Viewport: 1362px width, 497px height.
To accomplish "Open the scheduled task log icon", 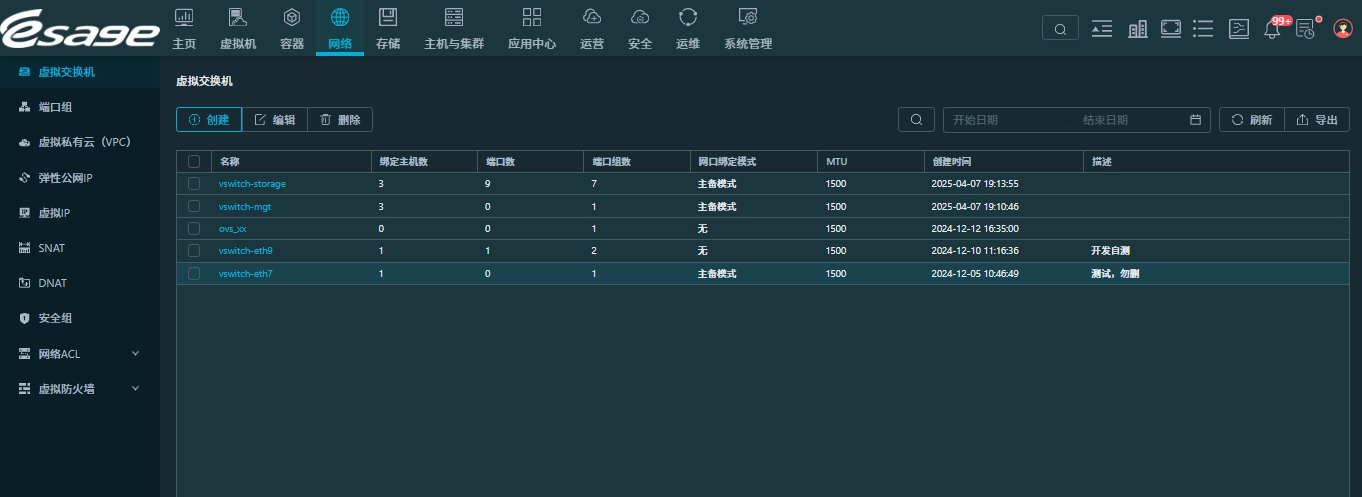I will click(x=1306, y=28).
